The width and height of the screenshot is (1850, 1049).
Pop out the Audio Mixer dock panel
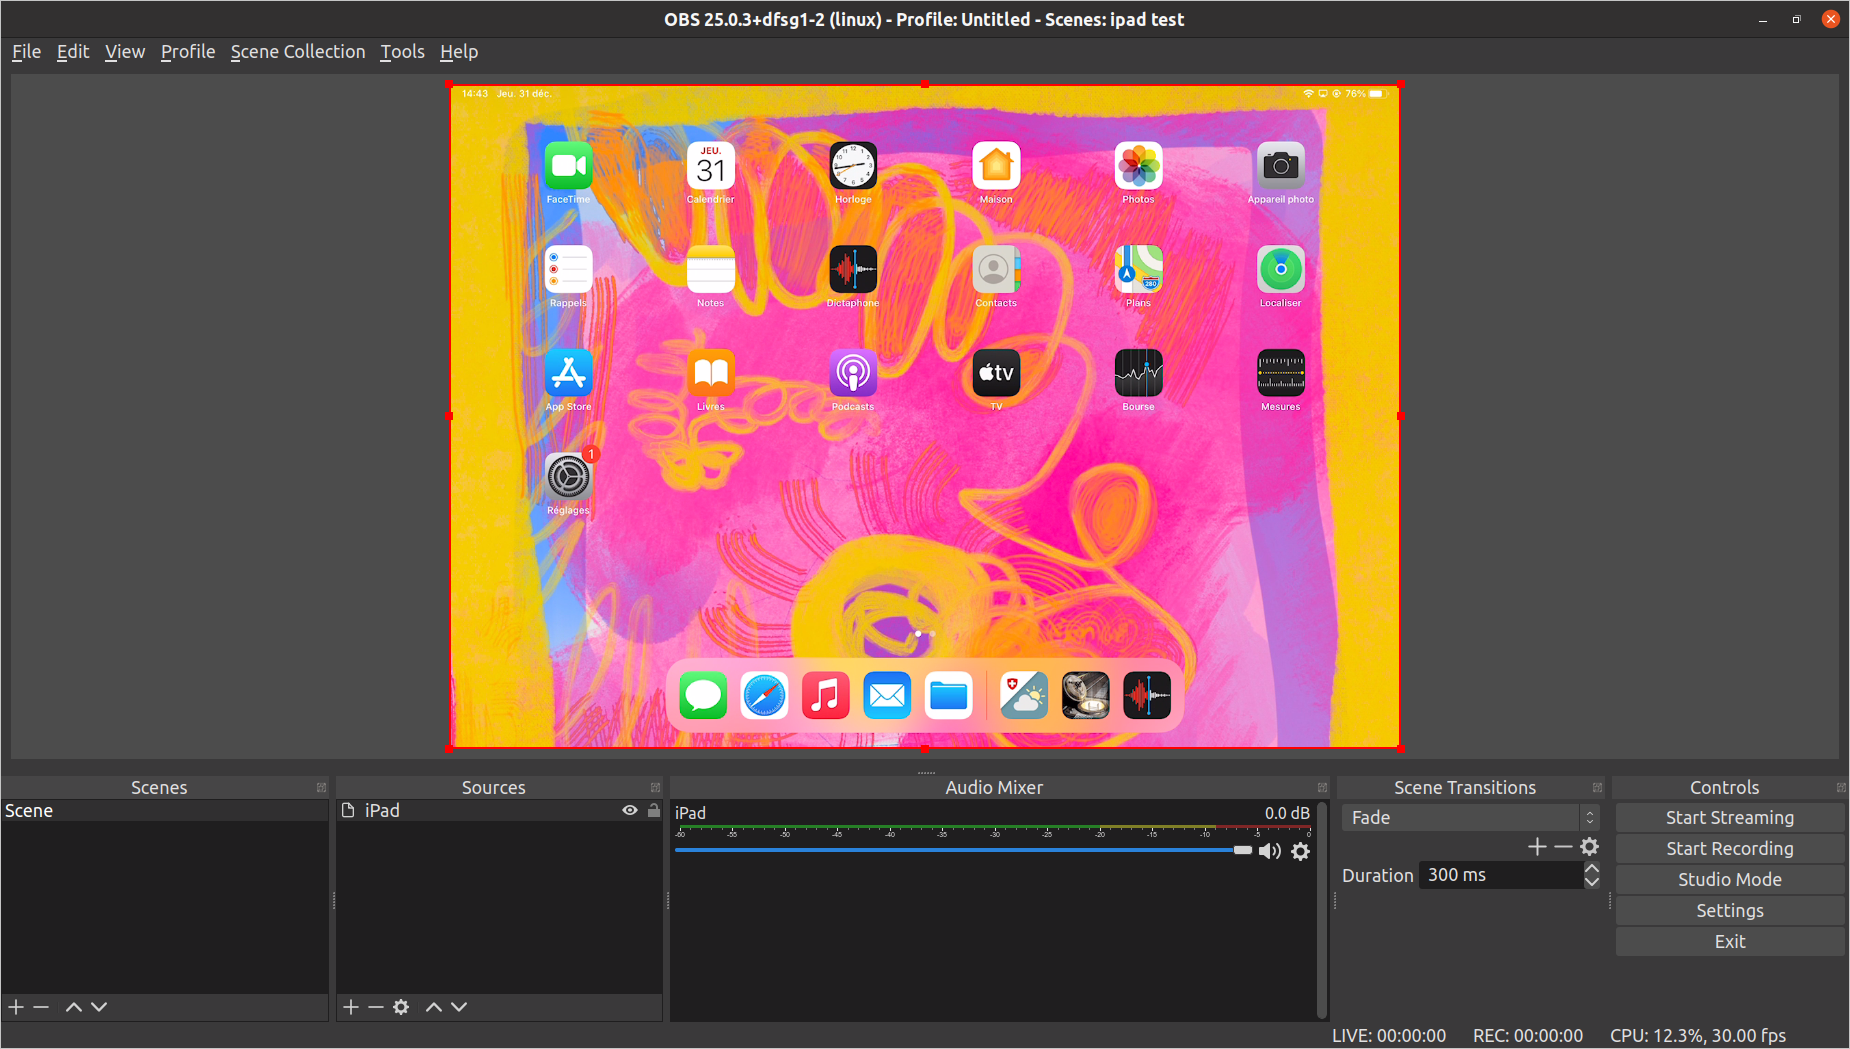(1322, 788)
